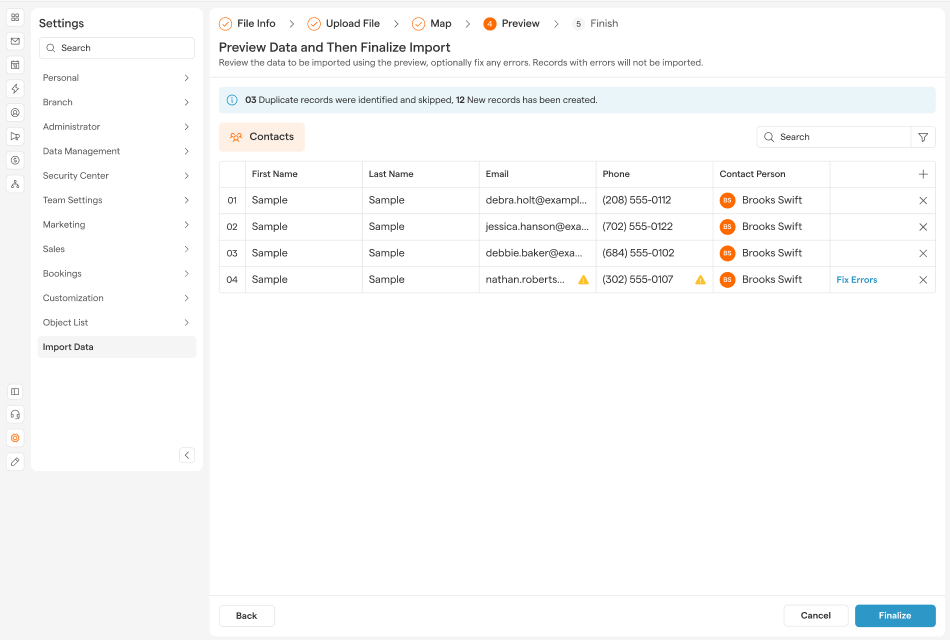The image size is (950, 640).
Task: Click the filter icon beside table search
Action: click(x=923, y=137)
